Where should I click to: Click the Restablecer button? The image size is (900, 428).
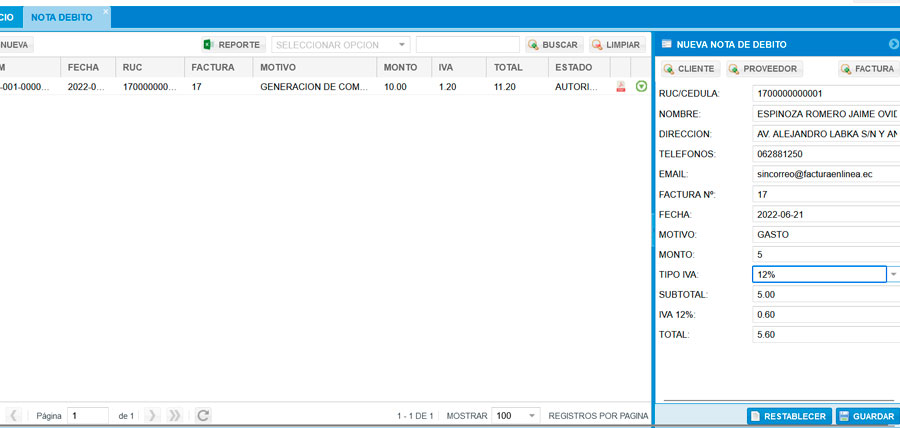(788, 416)
